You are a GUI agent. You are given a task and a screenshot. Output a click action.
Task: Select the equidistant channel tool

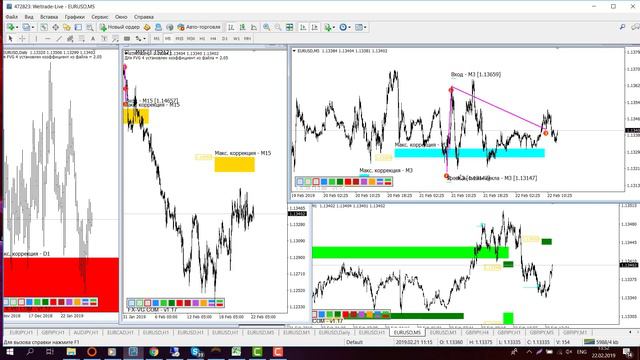(70, 39)
